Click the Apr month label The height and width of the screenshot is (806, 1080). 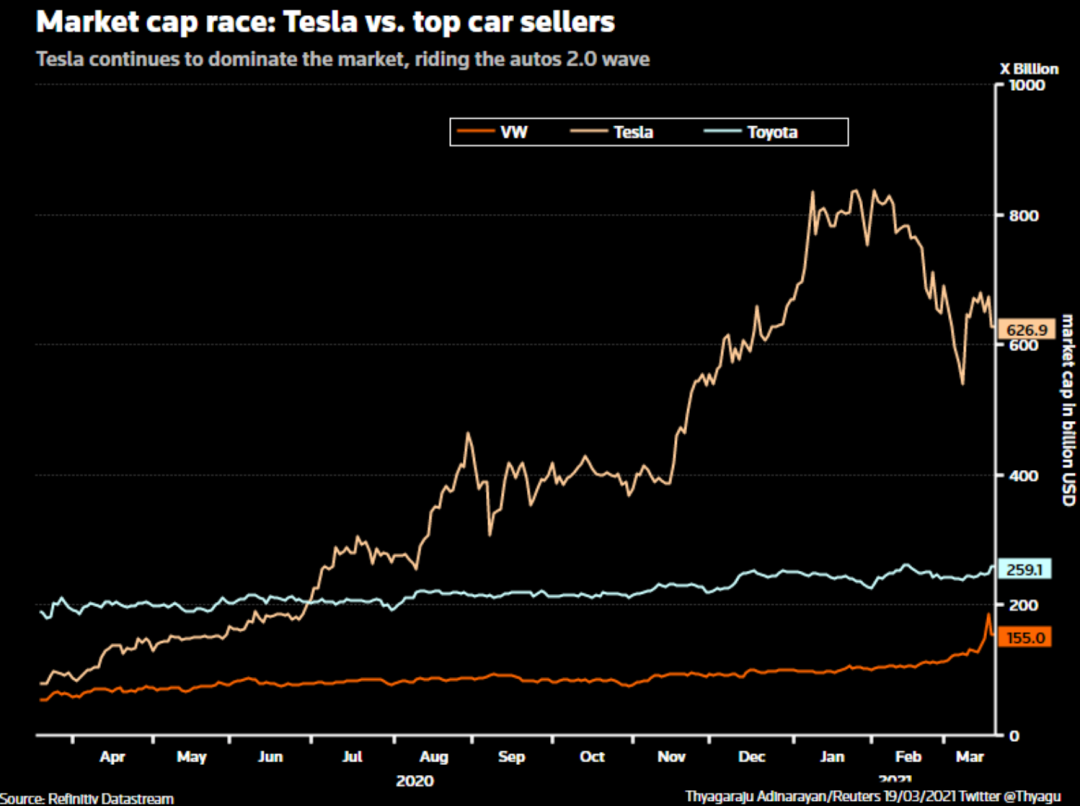(x=112, y=756)
